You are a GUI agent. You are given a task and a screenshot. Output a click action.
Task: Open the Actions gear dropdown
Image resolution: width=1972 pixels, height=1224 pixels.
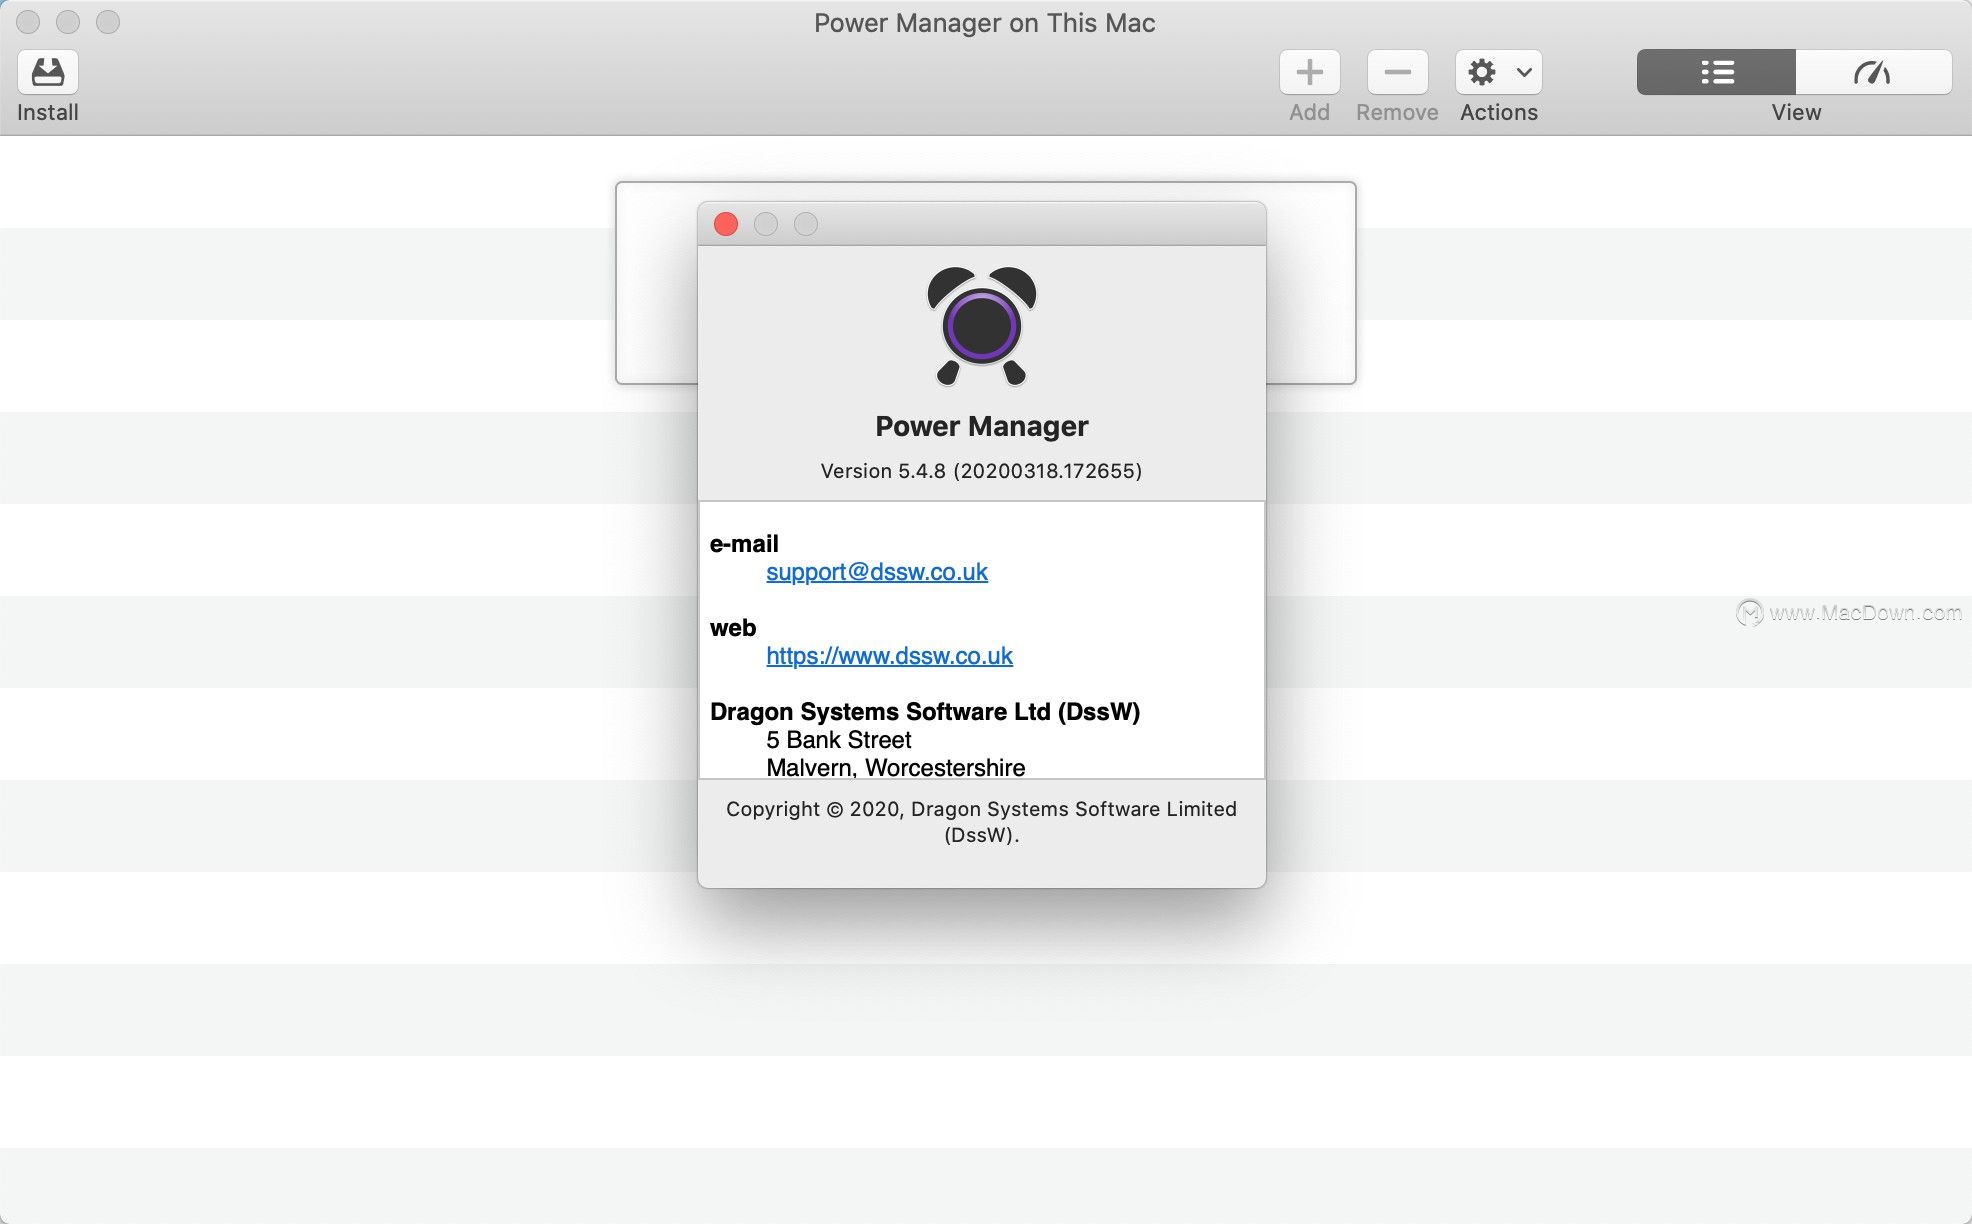point(1498,72)
